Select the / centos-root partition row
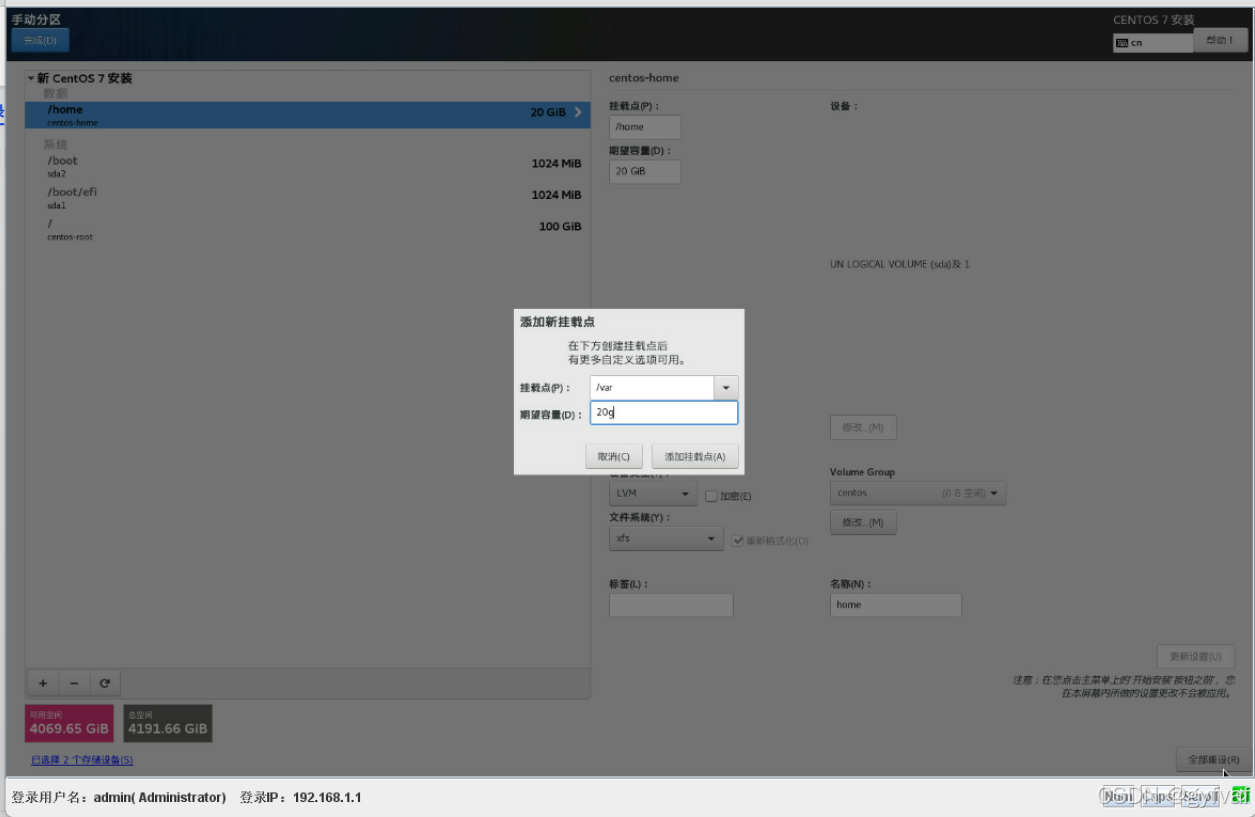1255x817 pixels. [x=307, y=229]
